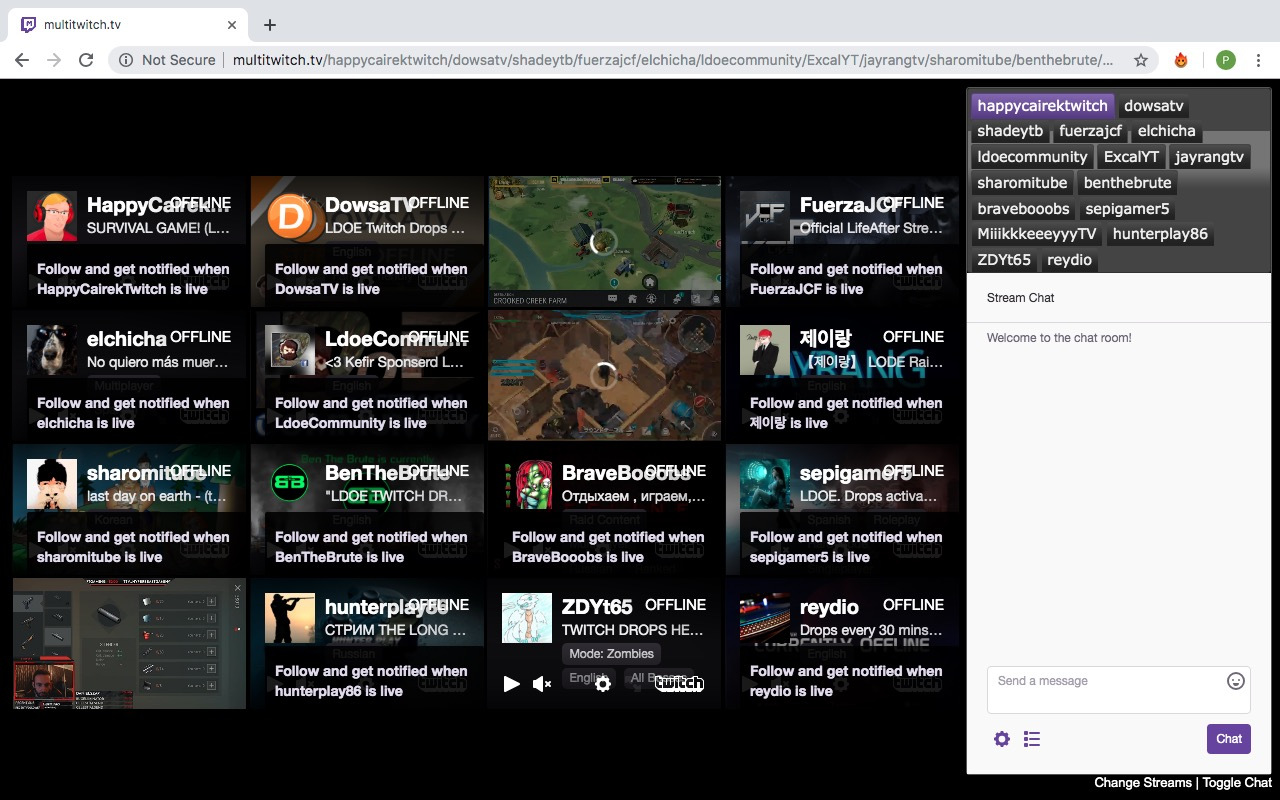This screenshot has width=1280, height=800.
Task: Click "No quiero más muer…" stream title
Action: pos(158,362)
